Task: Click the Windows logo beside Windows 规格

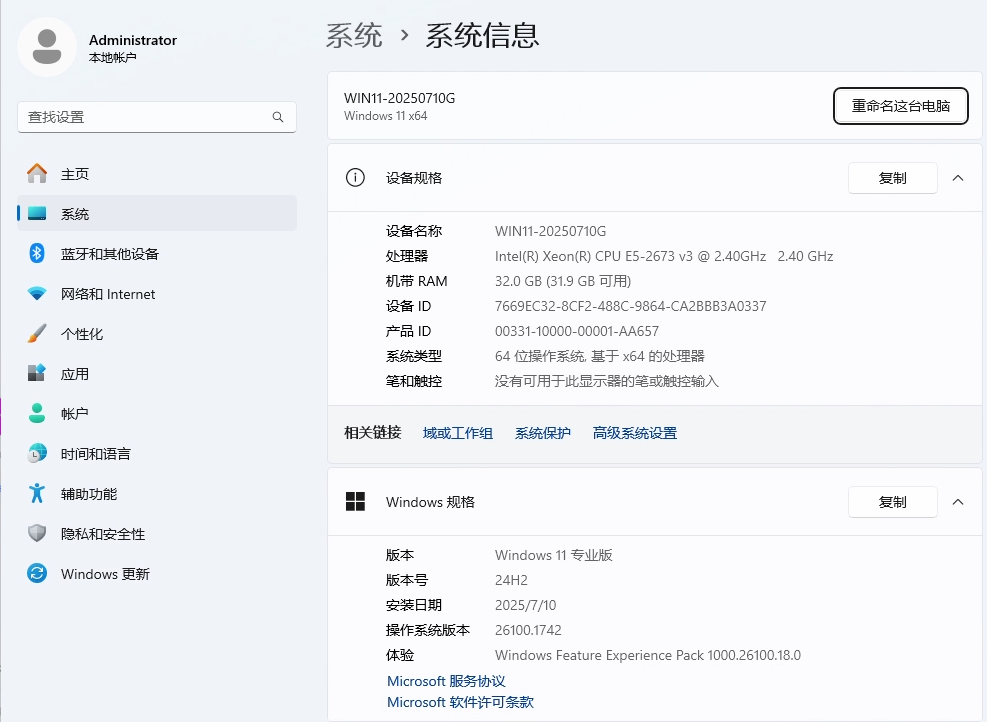Action: coord(355,502)
